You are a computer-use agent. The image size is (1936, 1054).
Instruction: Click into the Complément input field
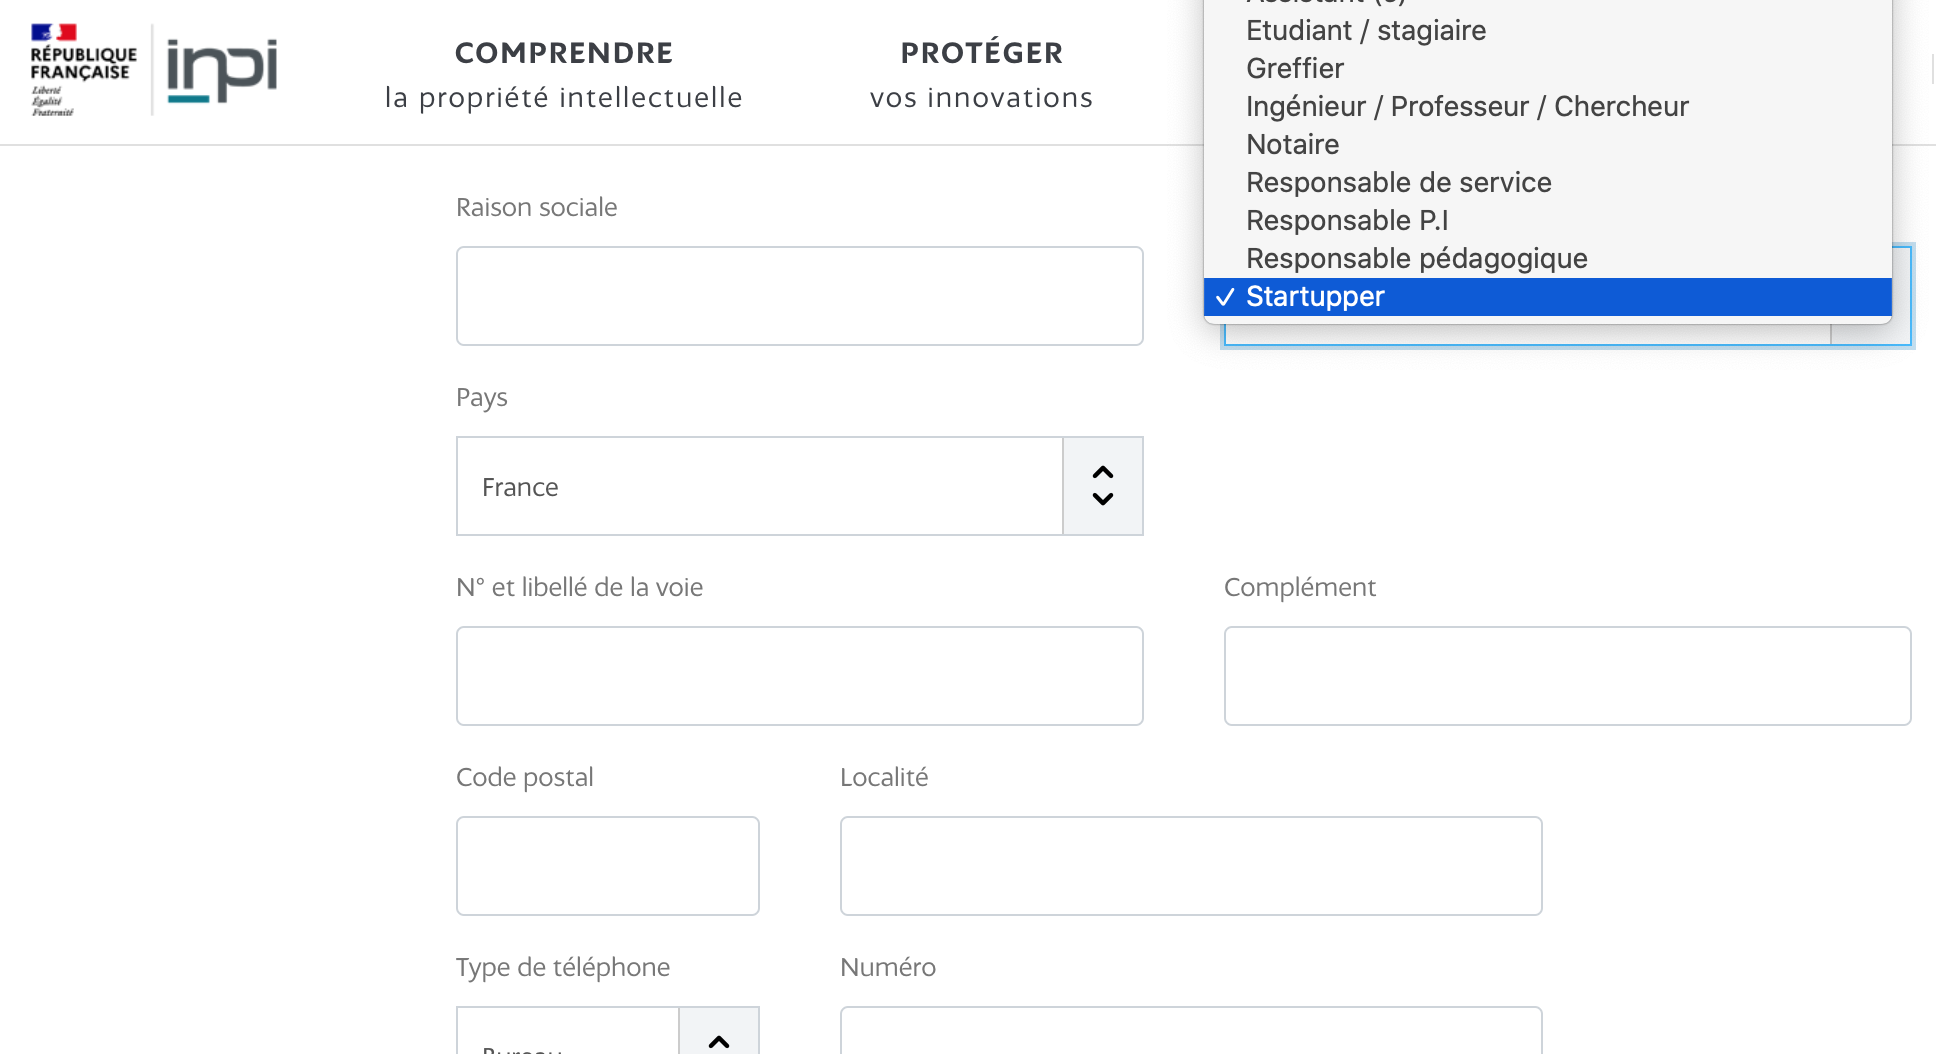(x=1567, y=676)
